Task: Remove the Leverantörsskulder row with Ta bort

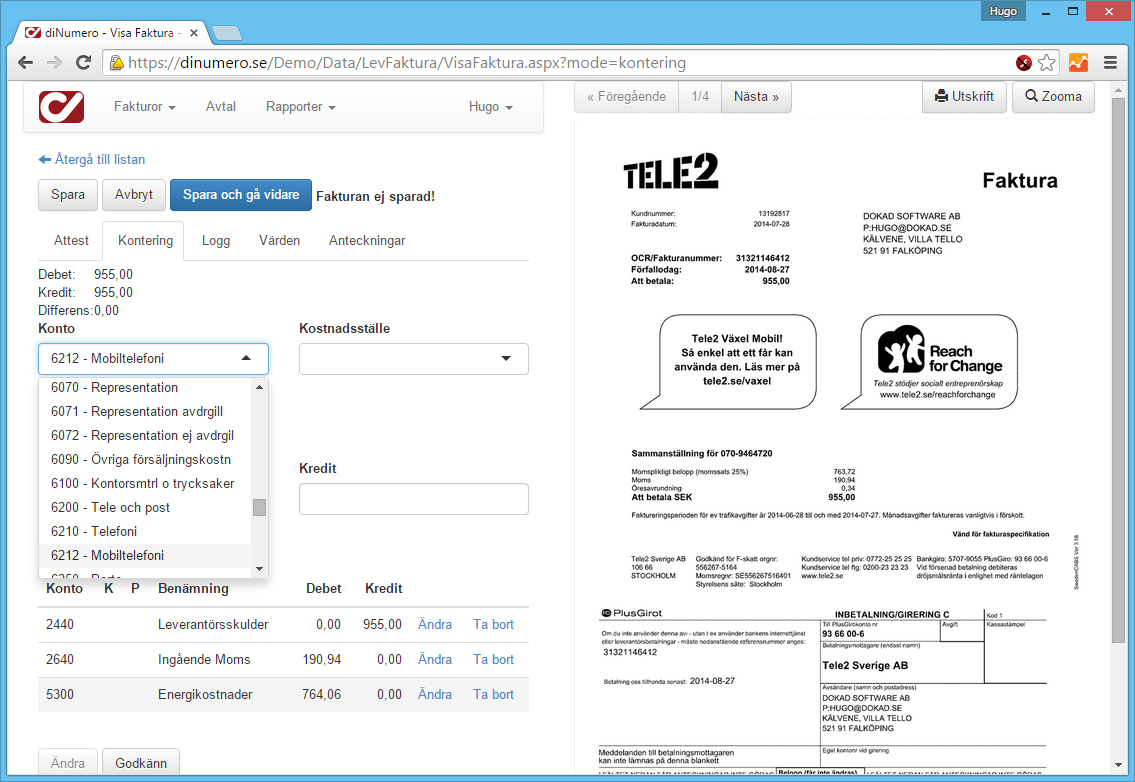Action: tap(494, 624)
